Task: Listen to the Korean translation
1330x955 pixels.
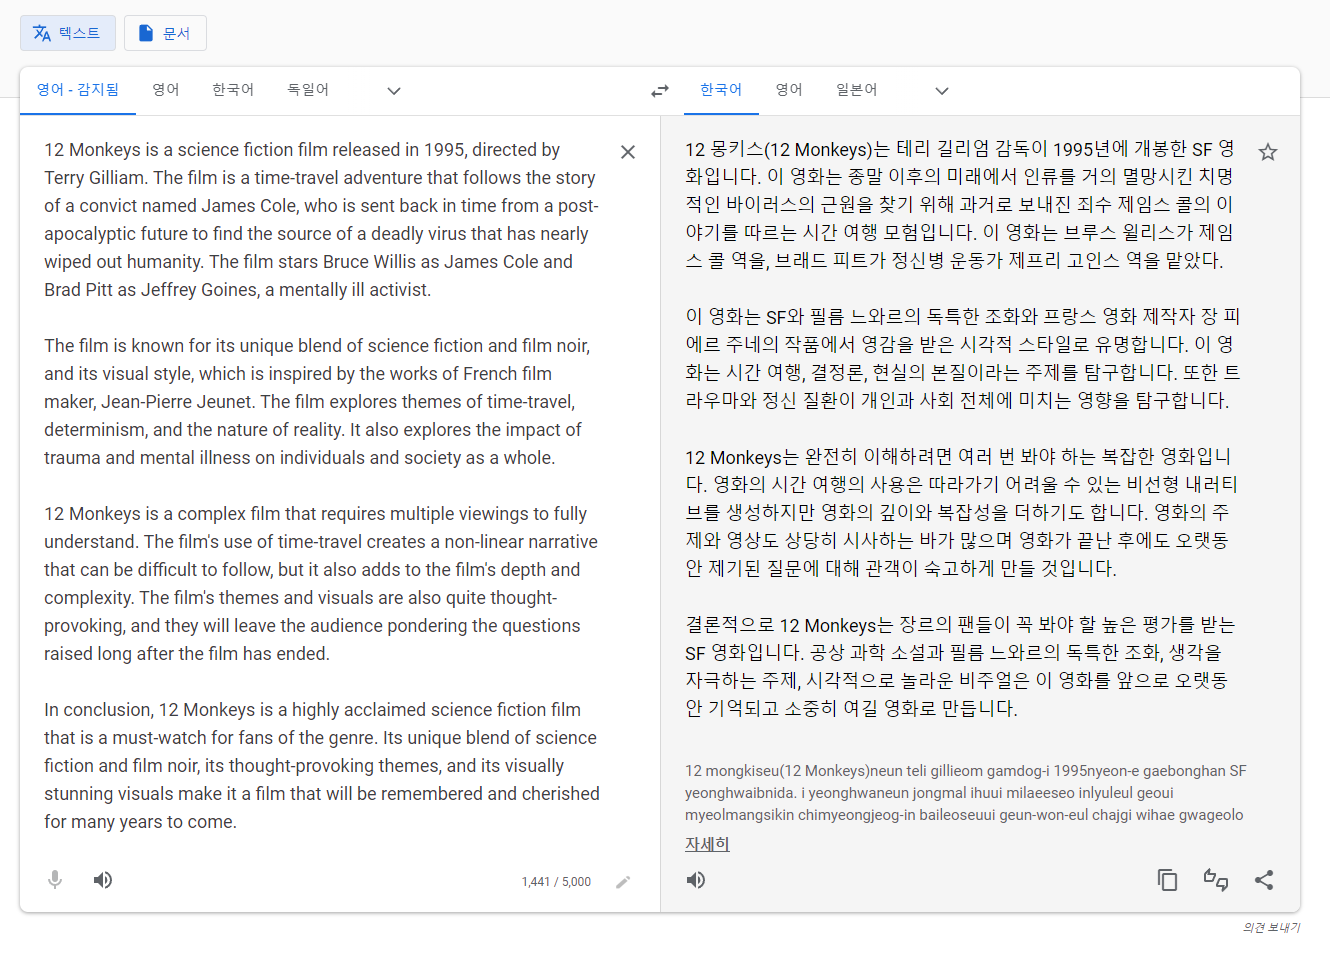Action: point(696,880)
